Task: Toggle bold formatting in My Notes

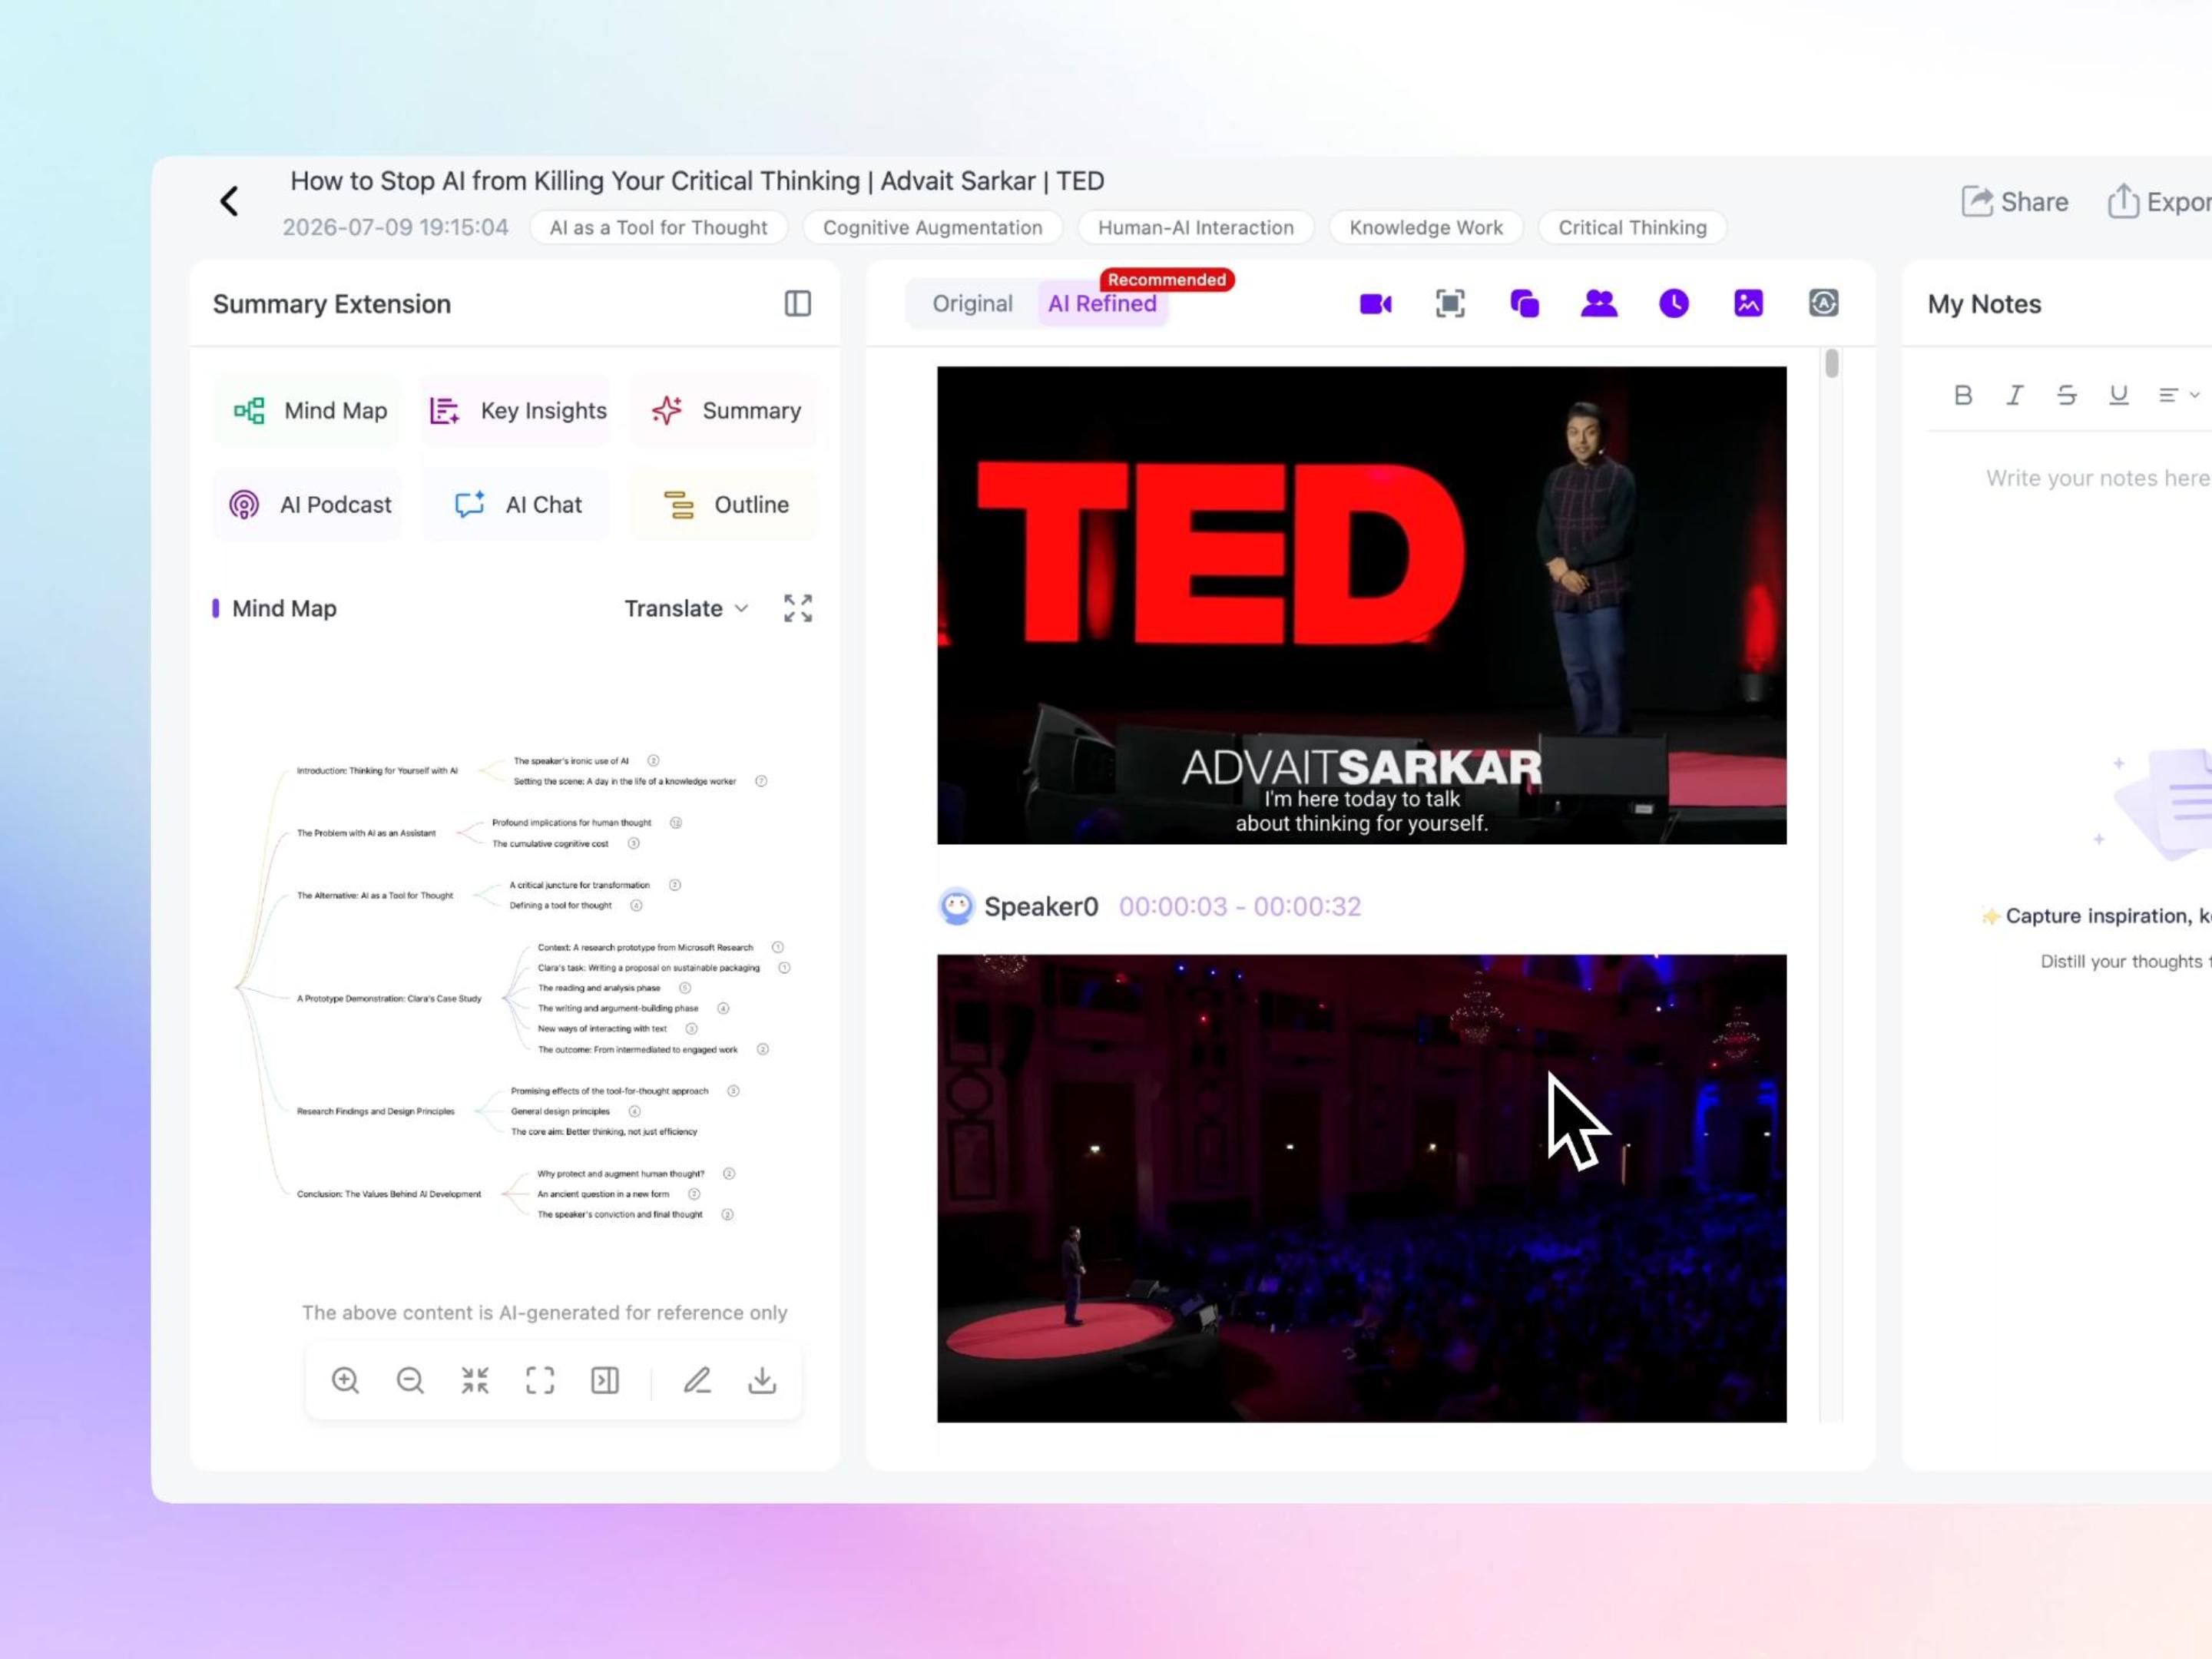Action: pyautogui.click(x=1963, y=395)
